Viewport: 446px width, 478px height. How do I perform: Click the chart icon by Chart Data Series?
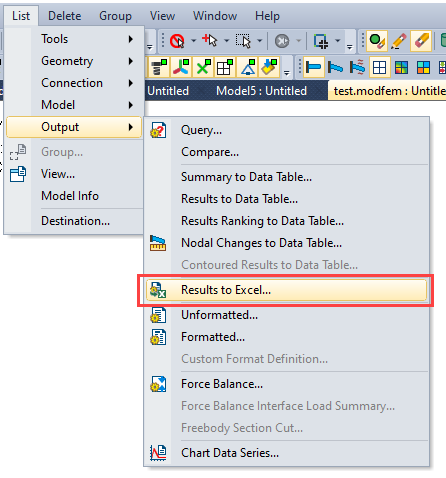[158, 453]
